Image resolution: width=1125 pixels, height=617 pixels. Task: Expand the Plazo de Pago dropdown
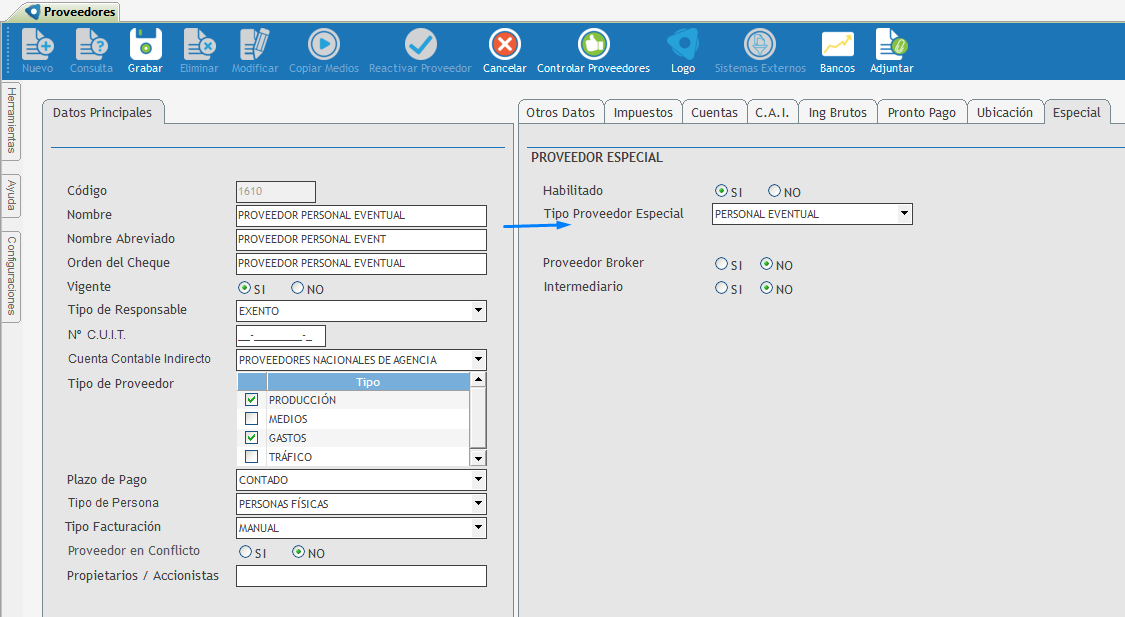pyautogui.click(x=478, y=480)
